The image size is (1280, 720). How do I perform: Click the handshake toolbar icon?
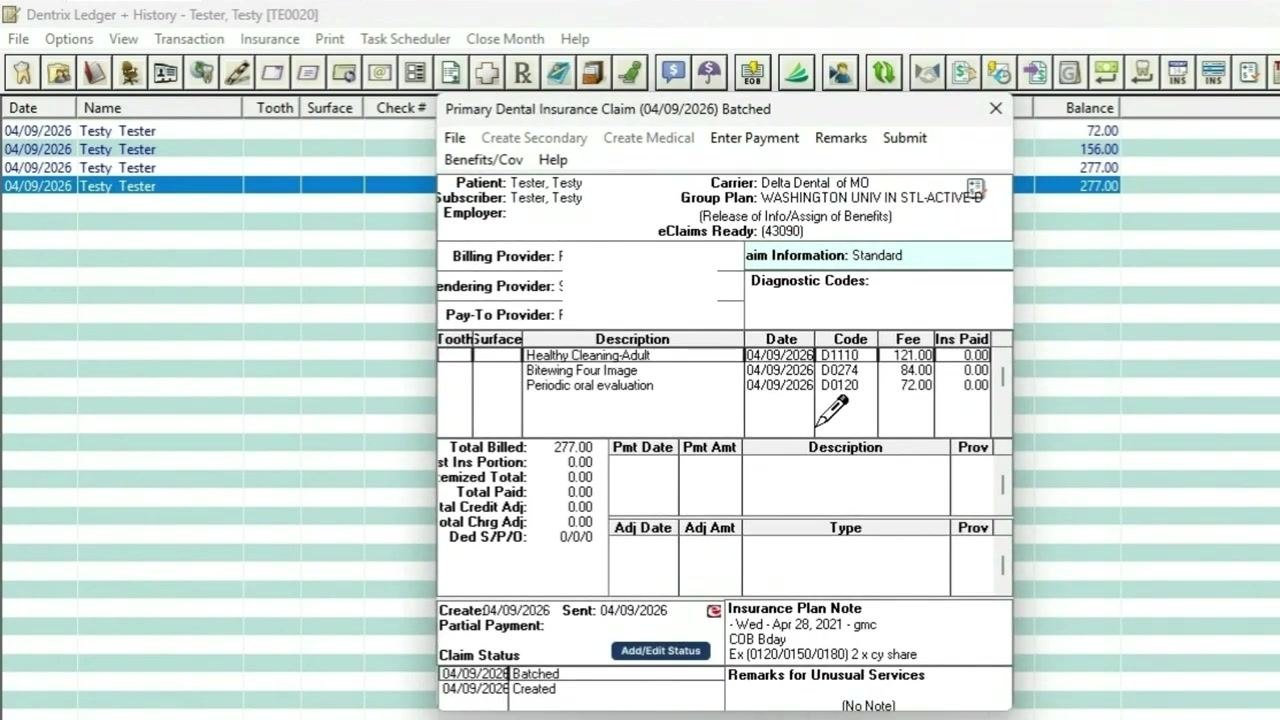click(928, 73)
